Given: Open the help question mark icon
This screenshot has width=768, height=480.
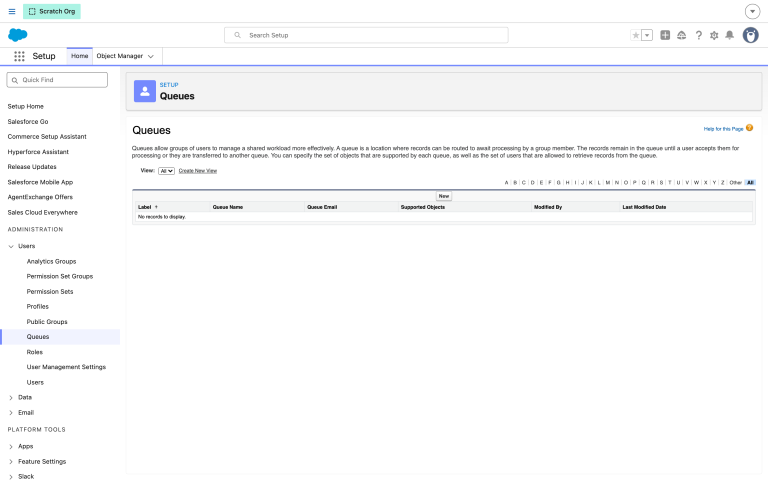Looking at the screenshot, I should coord(698,35).
